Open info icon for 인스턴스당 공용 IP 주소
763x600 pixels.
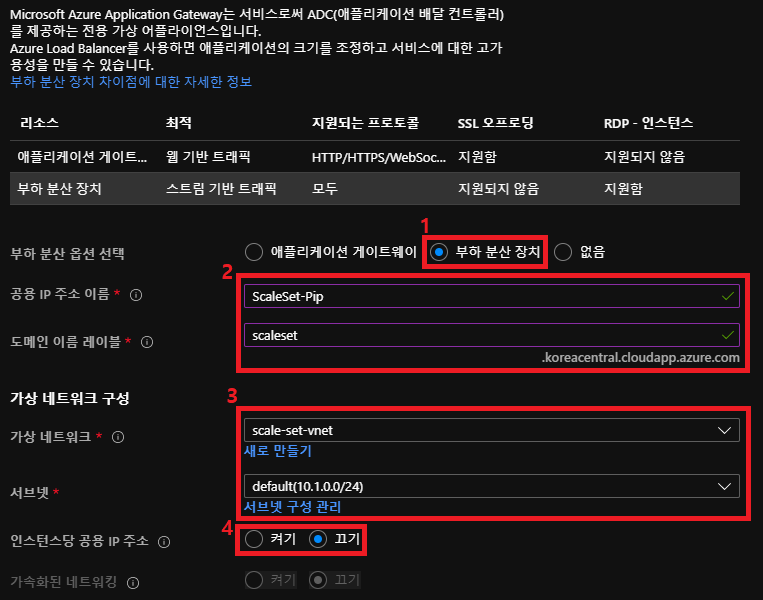(x=164, y=542)
